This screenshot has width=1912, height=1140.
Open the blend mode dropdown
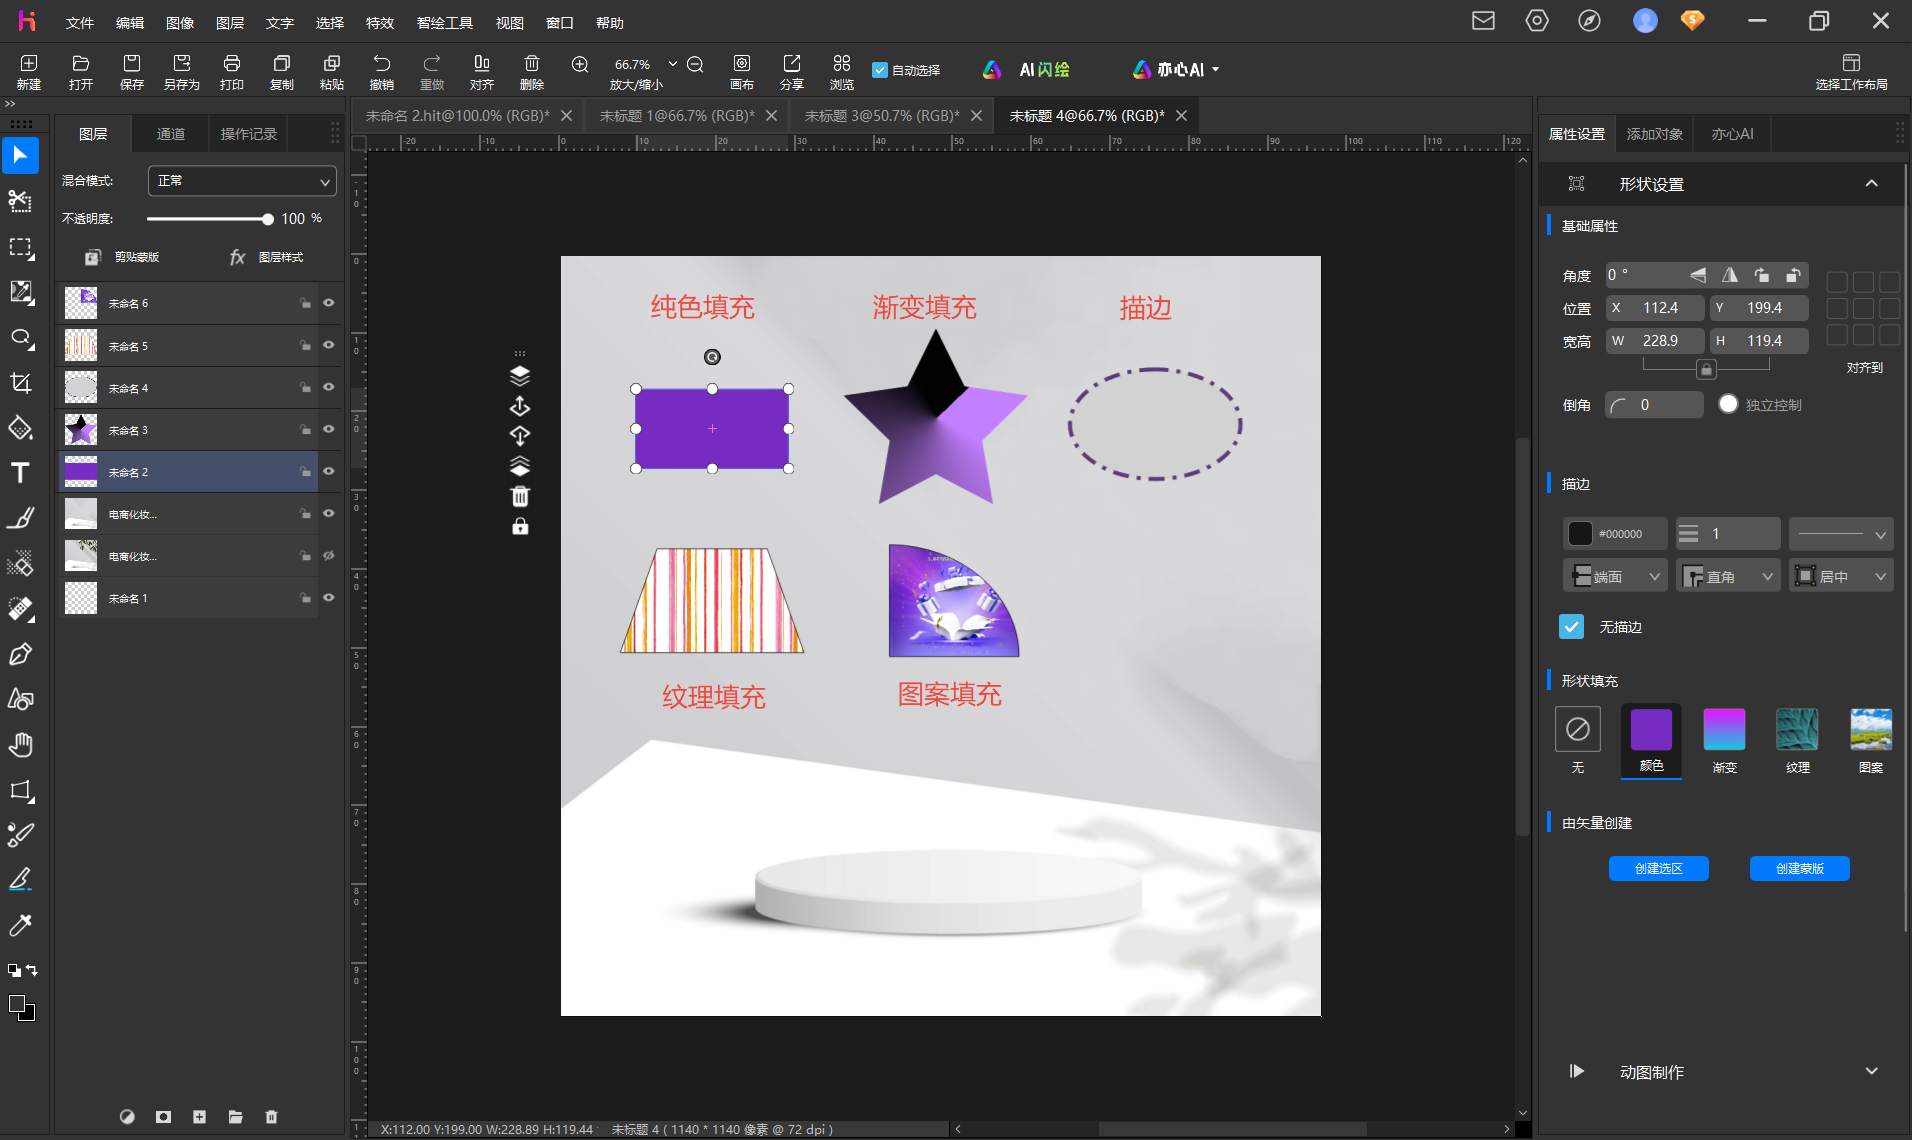[x=242, y=181]
